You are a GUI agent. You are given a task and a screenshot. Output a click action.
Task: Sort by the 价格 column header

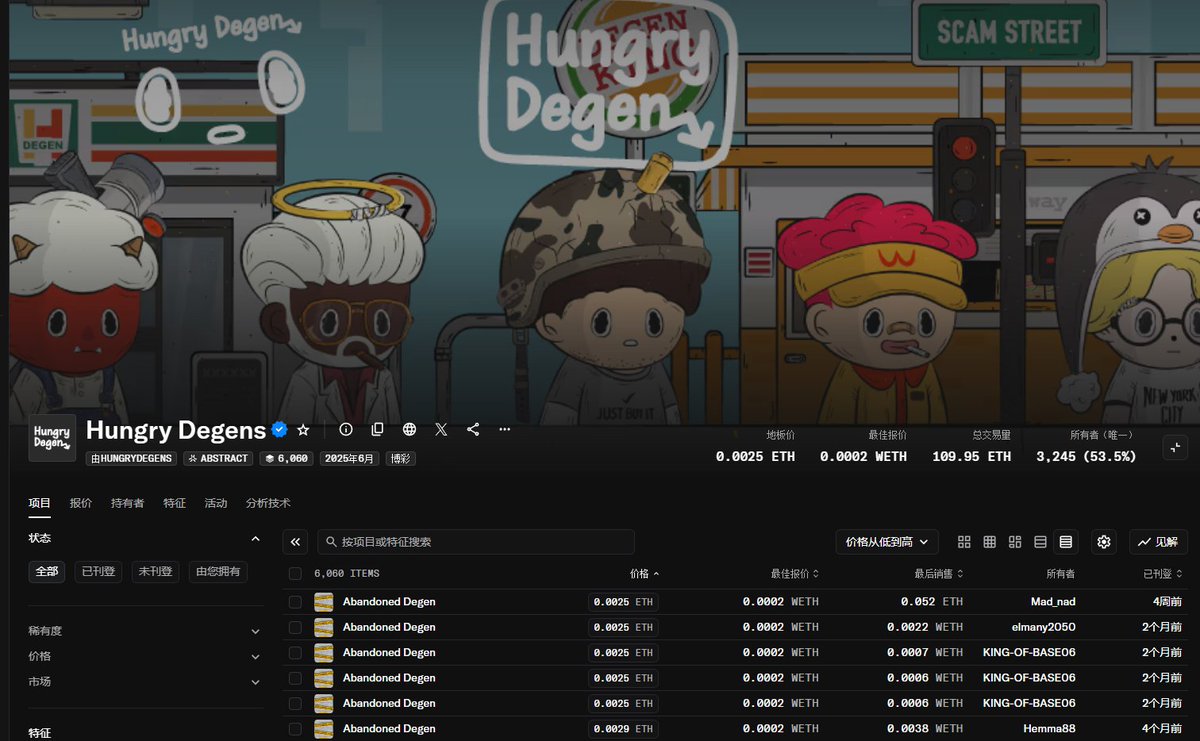click(x=644, y=574)
